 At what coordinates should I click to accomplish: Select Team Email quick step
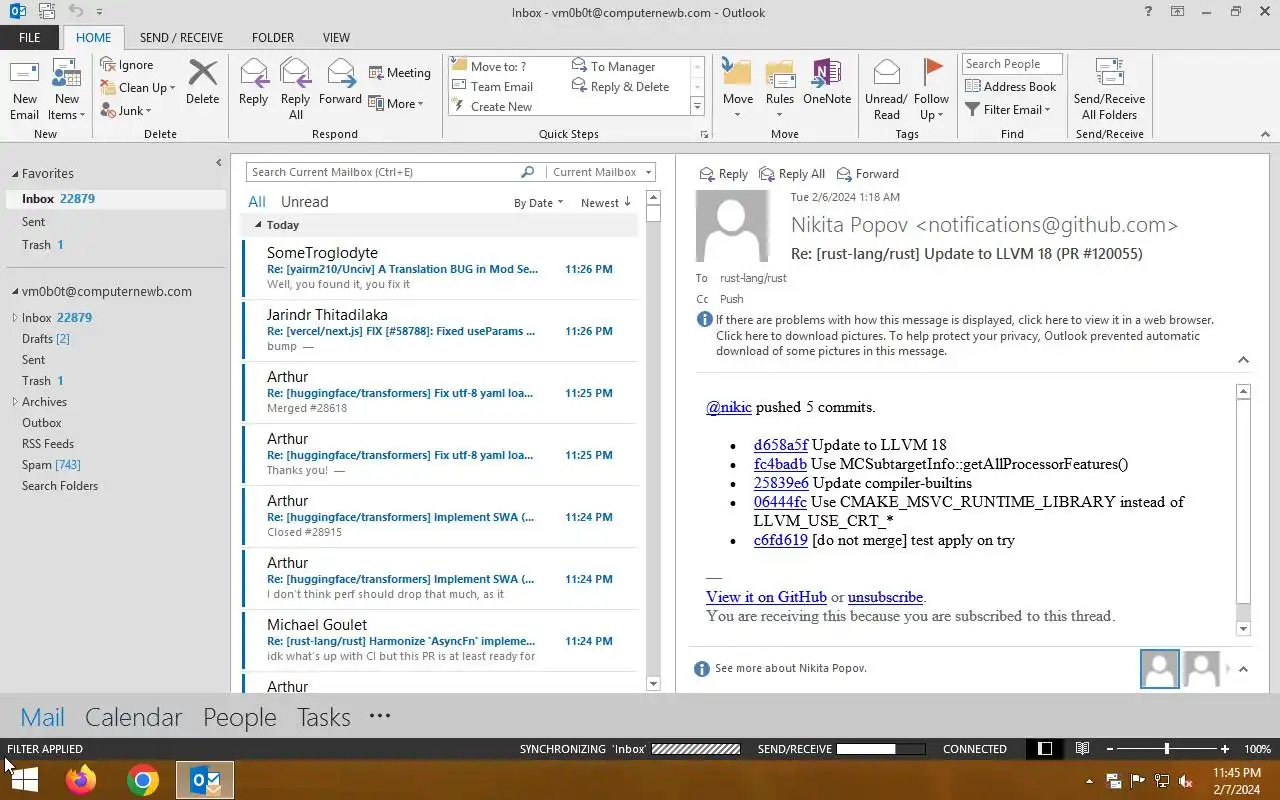tap(493, 87)
